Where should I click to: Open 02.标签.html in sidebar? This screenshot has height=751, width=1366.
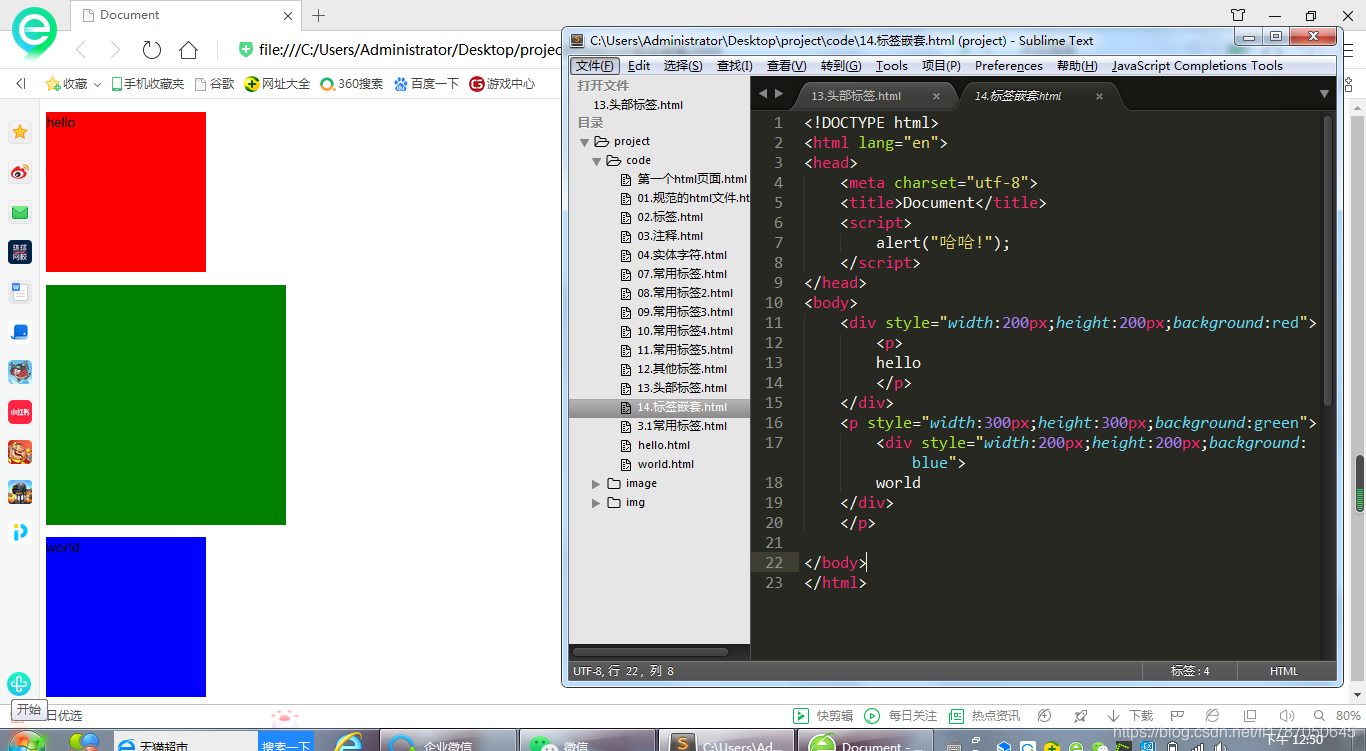pyautogui.click(x=670, y=217)
